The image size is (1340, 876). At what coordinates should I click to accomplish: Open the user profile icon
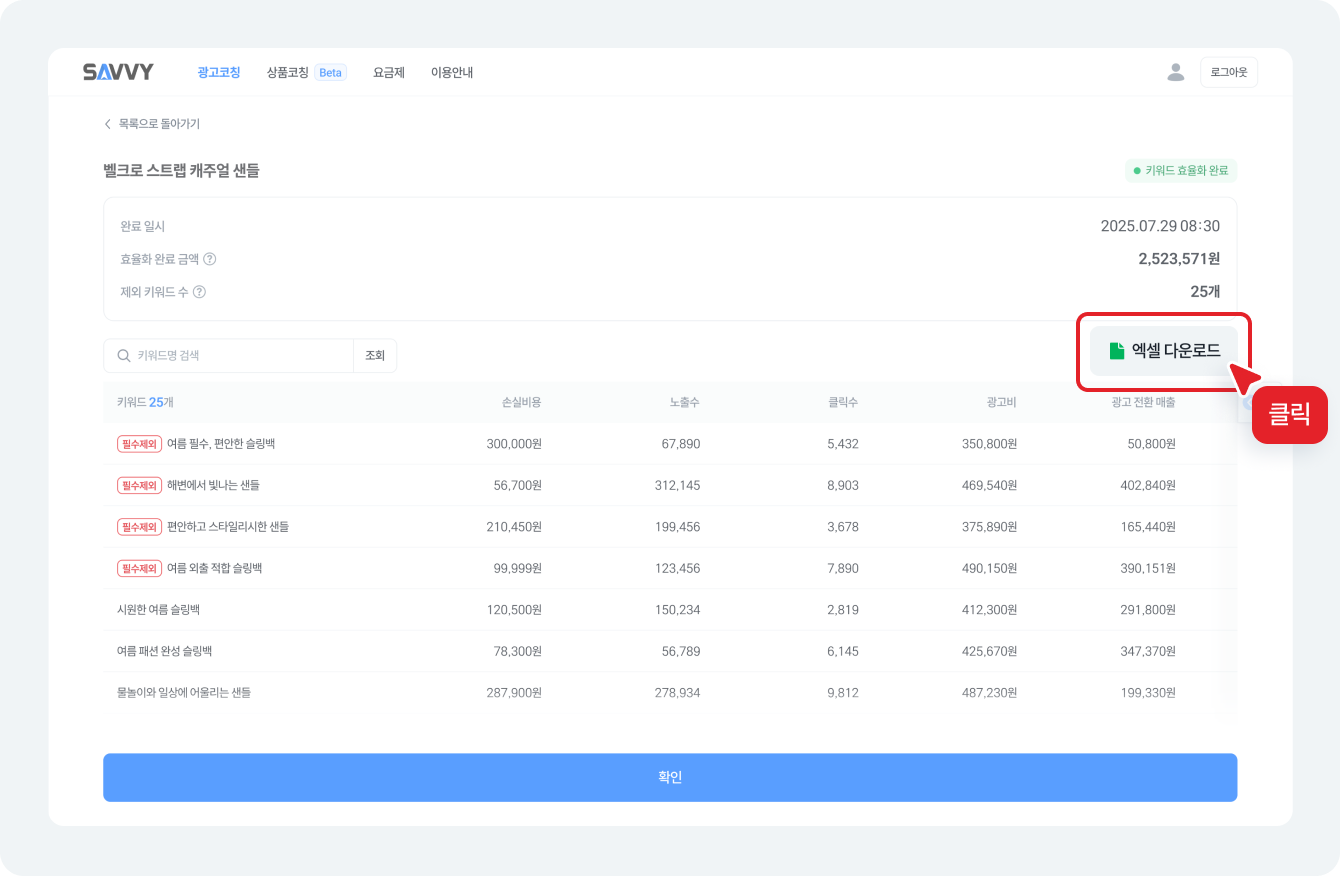click(1176, 72)
